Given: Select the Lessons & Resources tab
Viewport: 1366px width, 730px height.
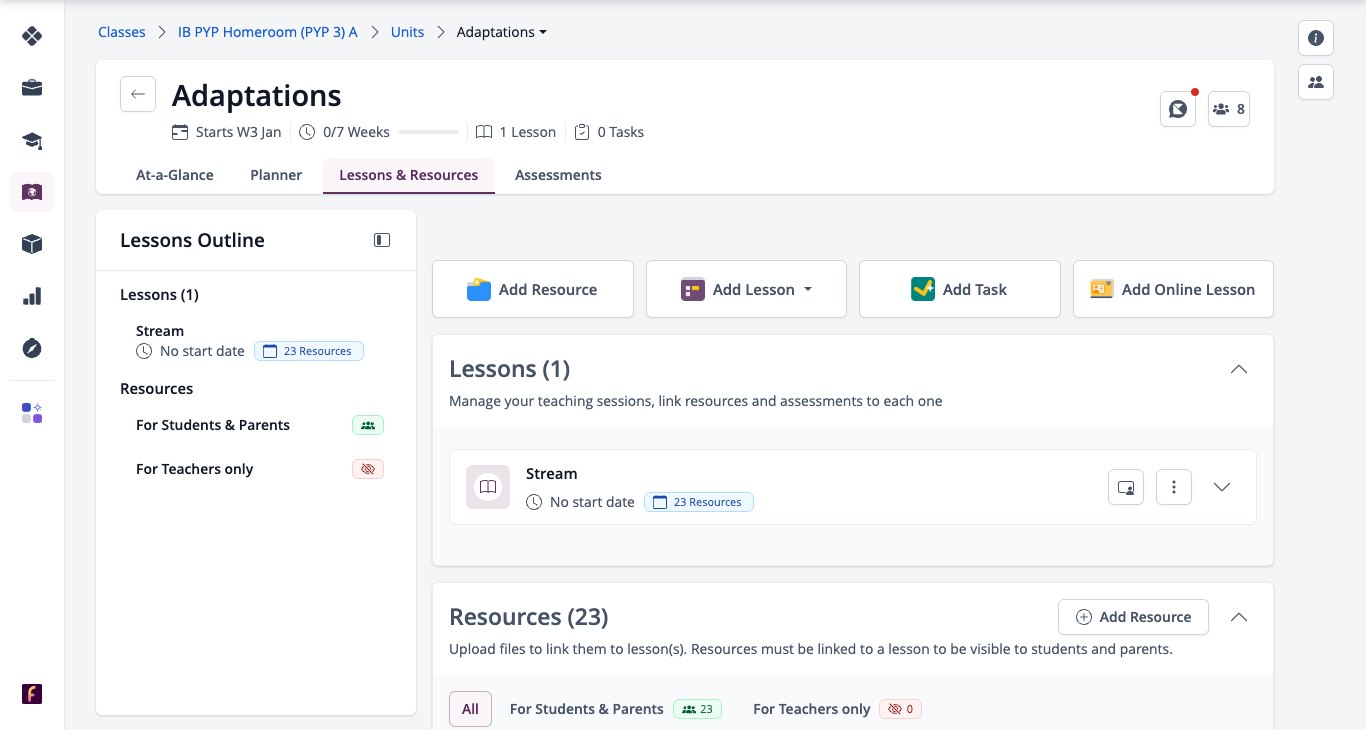Looking at the screenshot, I should click(x=409, y=175).
